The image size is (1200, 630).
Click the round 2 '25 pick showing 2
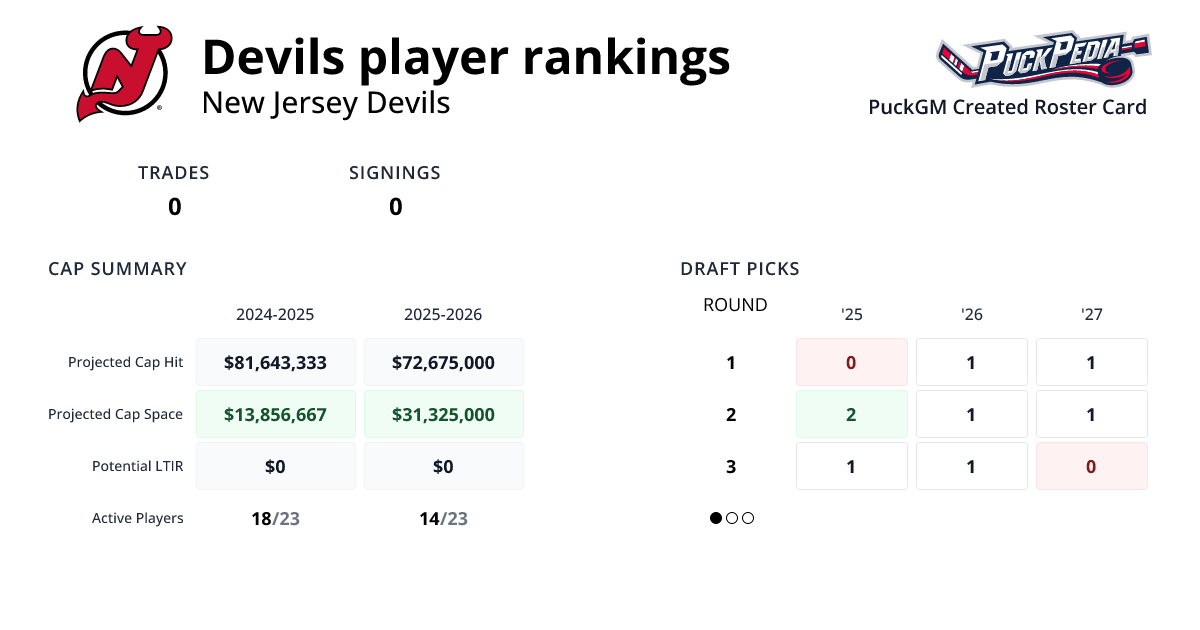(851, 414)
